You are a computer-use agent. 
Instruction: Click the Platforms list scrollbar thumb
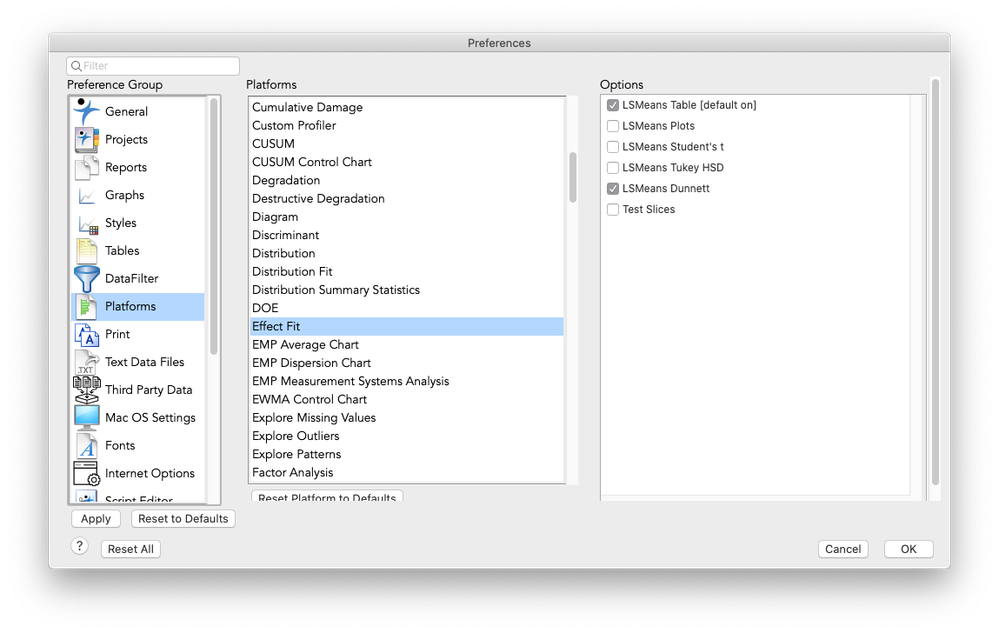[573, 177]
